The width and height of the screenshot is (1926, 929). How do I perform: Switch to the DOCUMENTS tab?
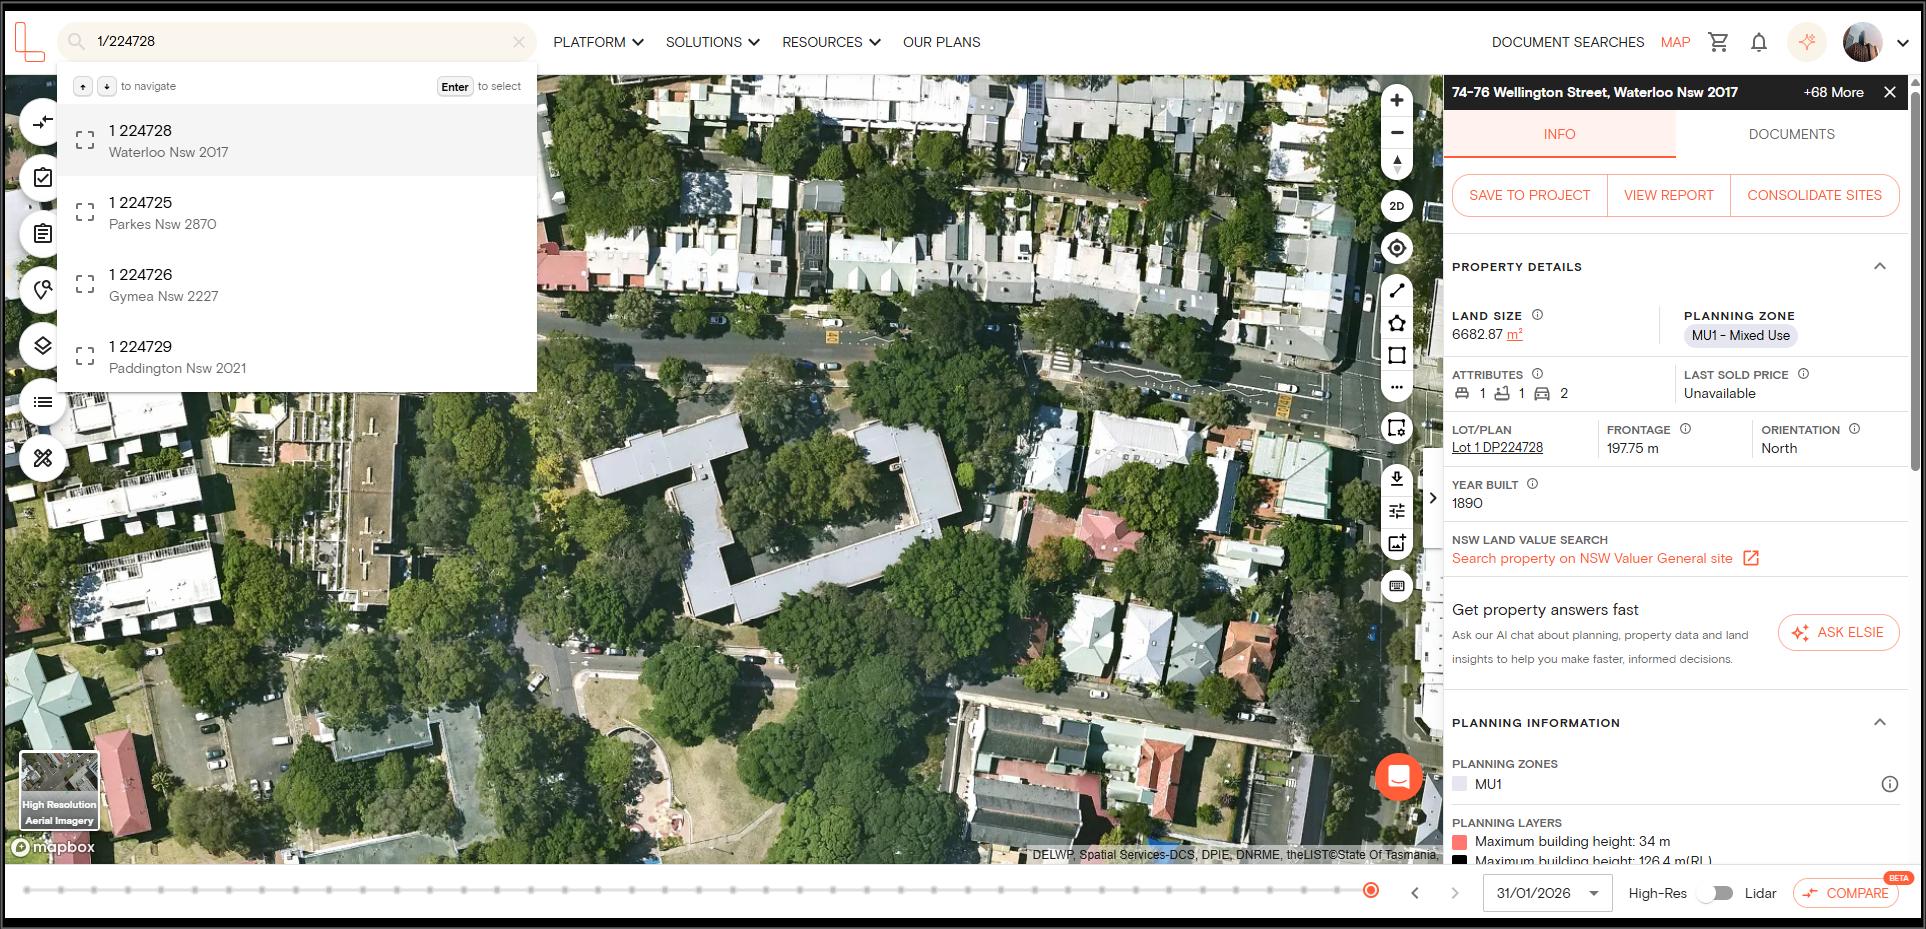point(1791,134)
